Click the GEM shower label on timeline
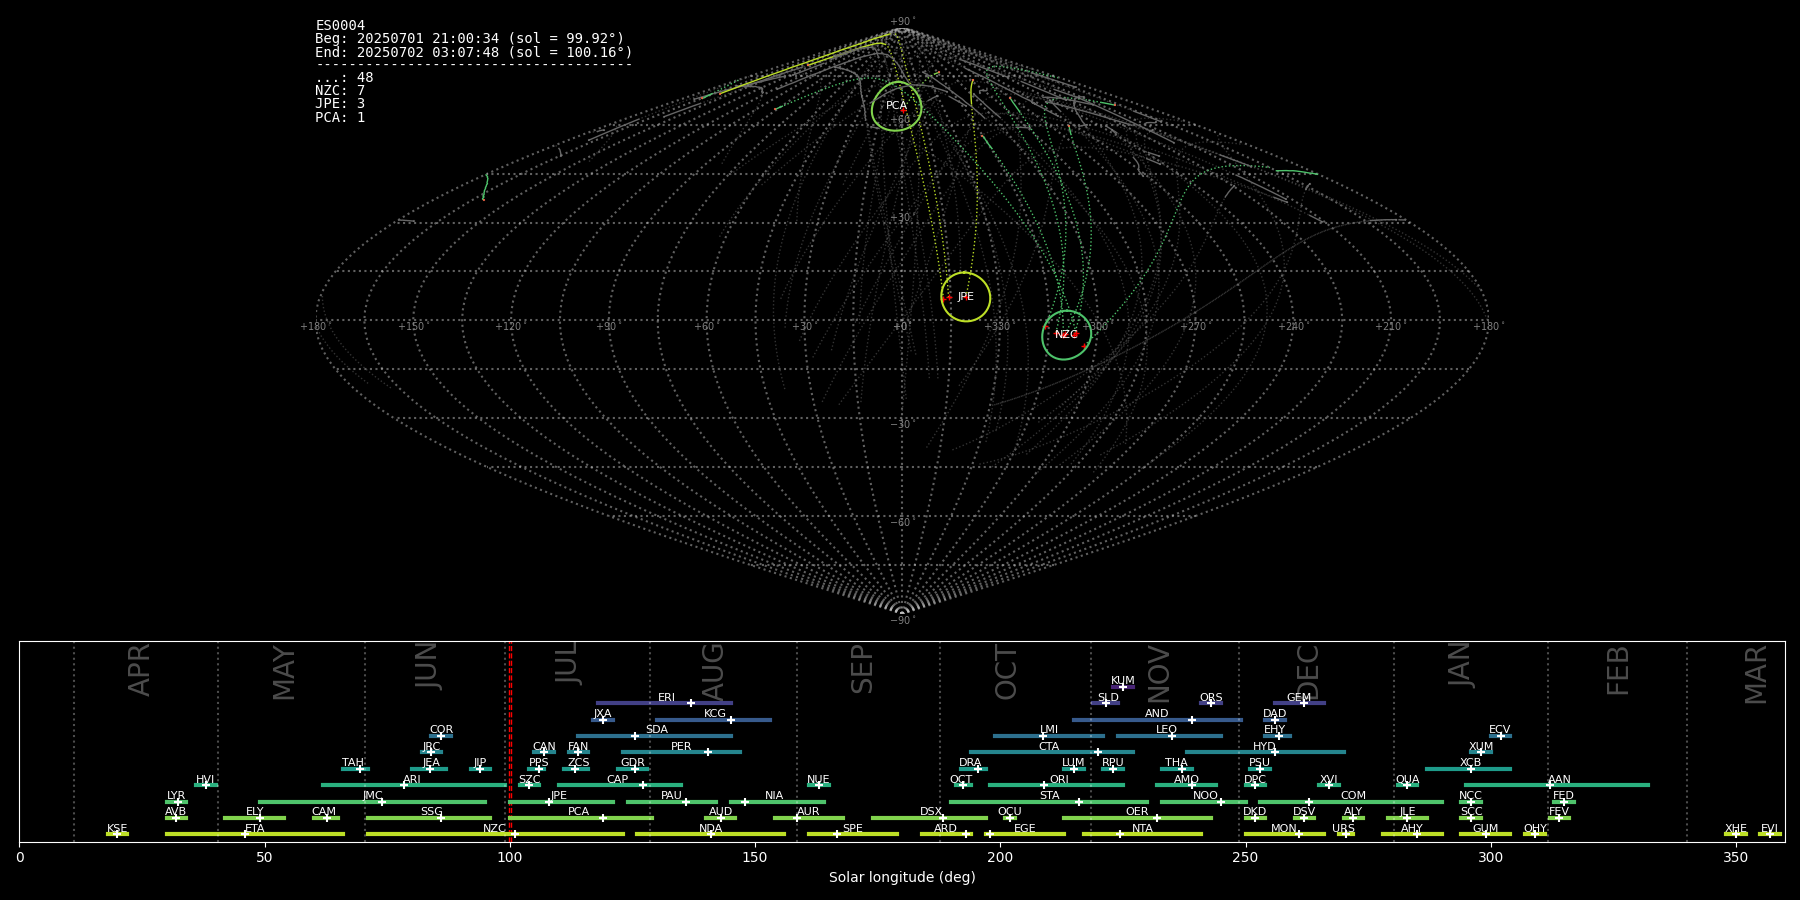 (1299, 698)
